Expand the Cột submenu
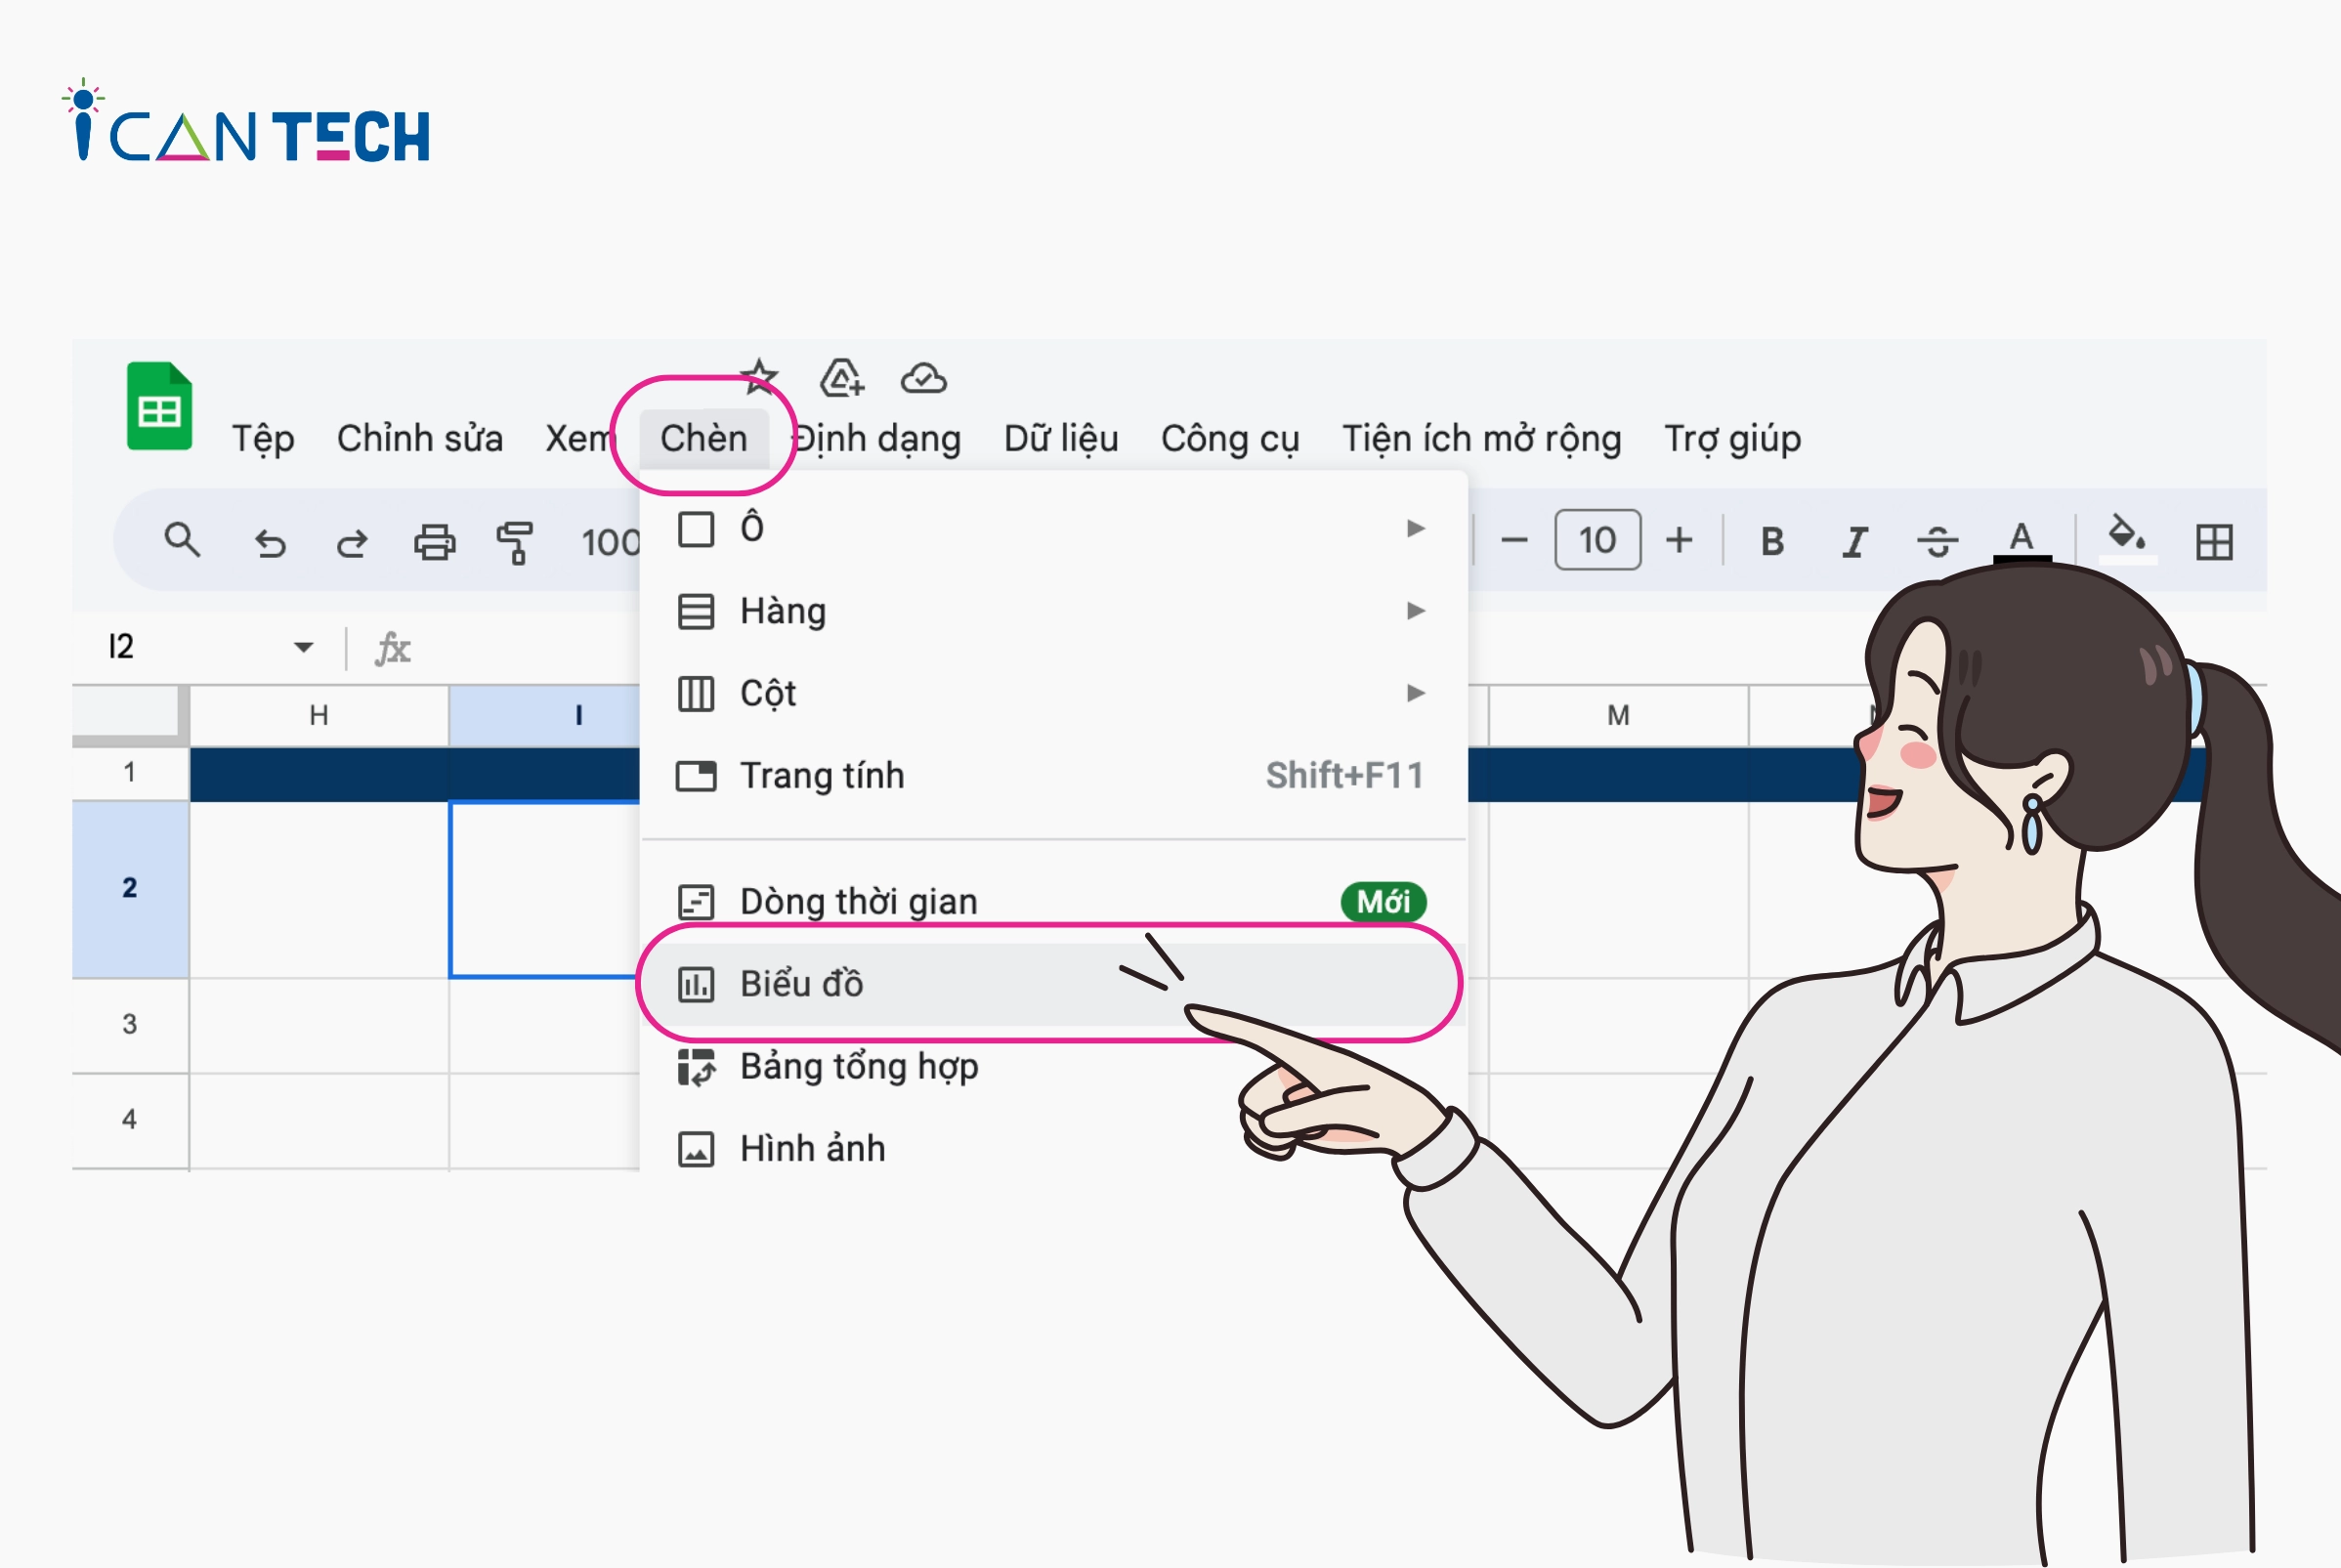 pos(1053,693)
